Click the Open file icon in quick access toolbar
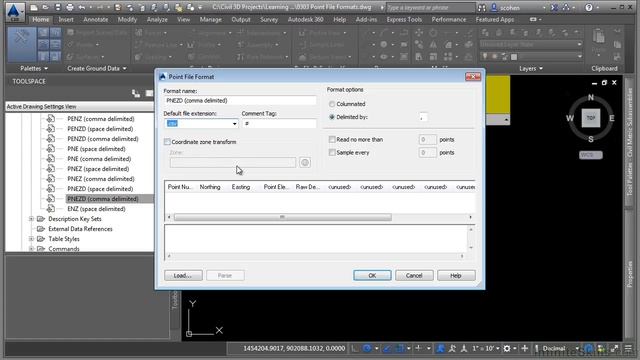The image size is (640, 360). (x=45, y=7)
